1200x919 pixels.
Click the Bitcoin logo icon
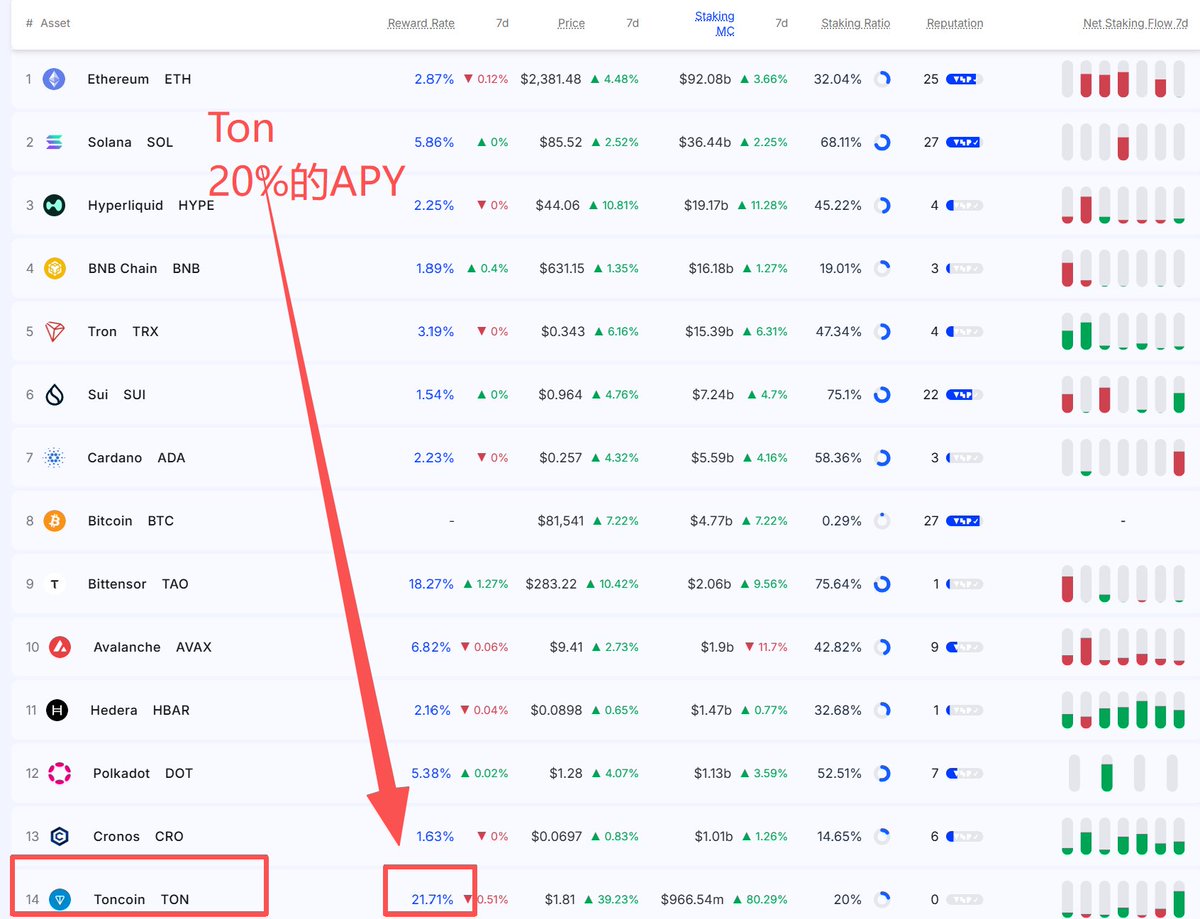pyautogui.click(x=54, y=521)
